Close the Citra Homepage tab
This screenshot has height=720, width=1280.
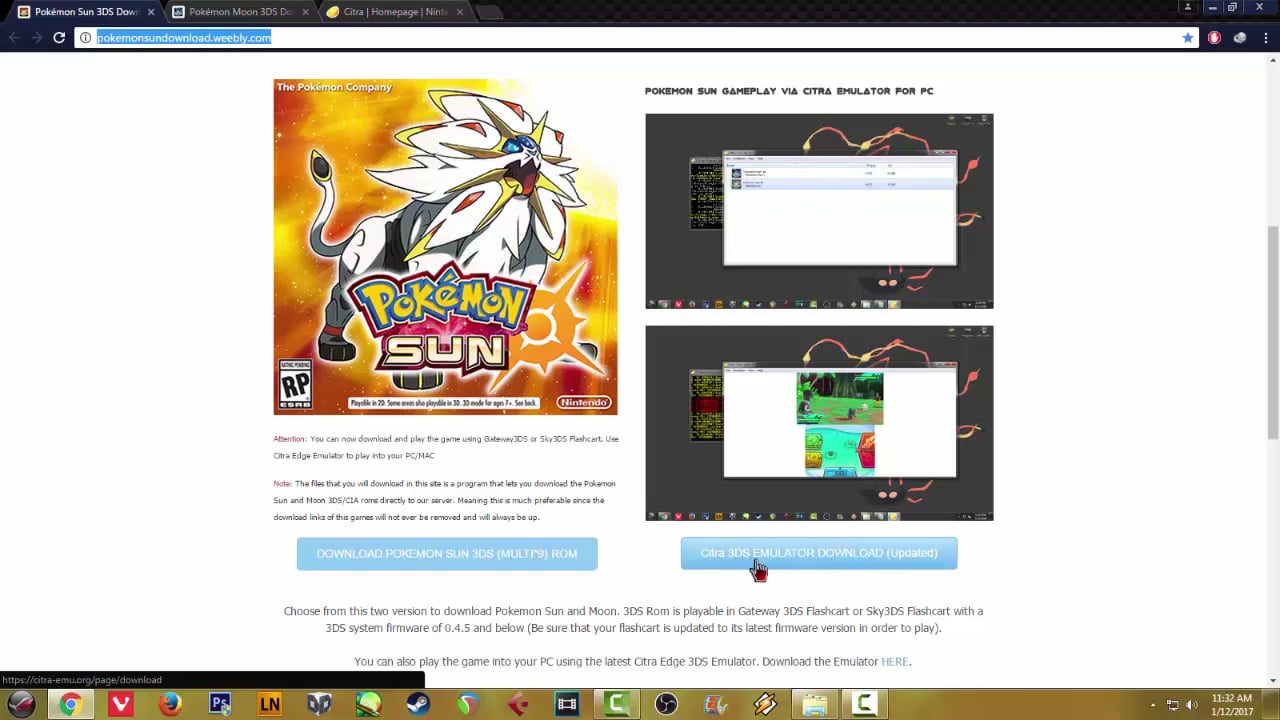pyautogui.click(x=461, y=12)
